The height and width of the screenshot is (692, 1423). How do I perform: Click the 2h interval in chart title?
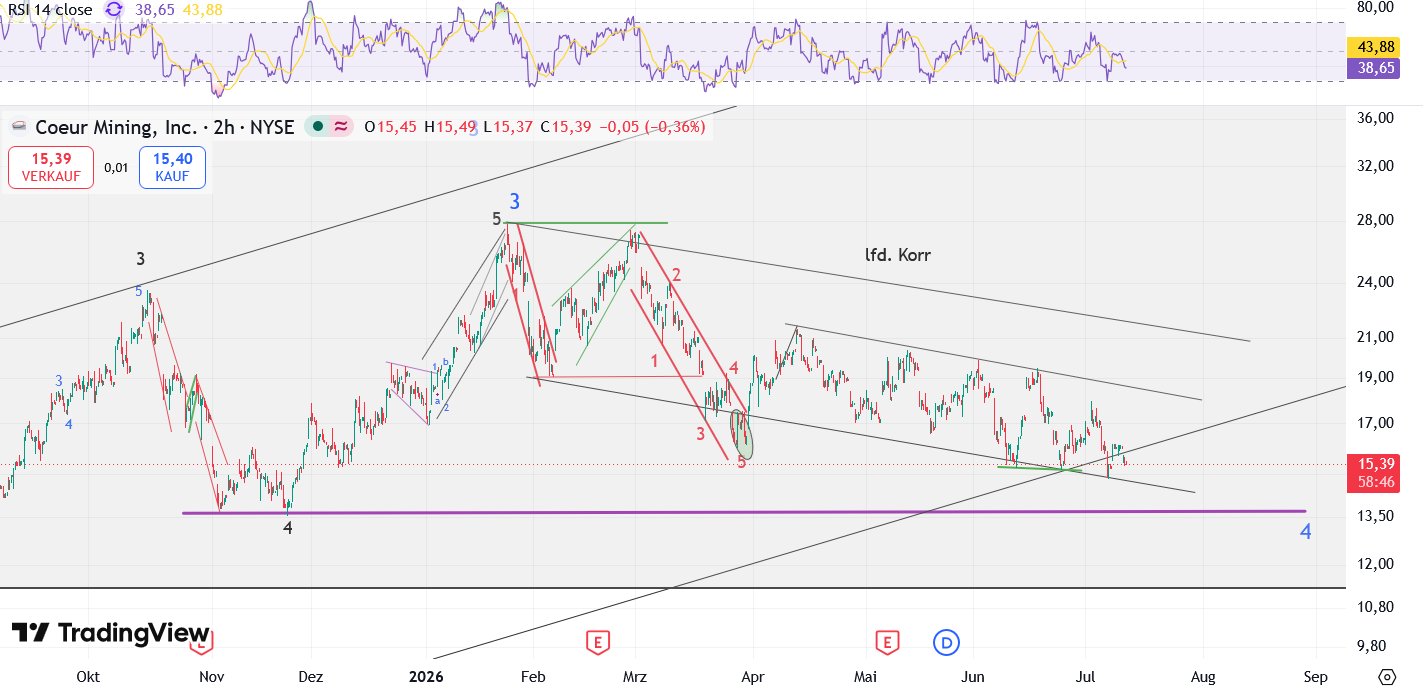pyautogui.click(x=224, y=127)
